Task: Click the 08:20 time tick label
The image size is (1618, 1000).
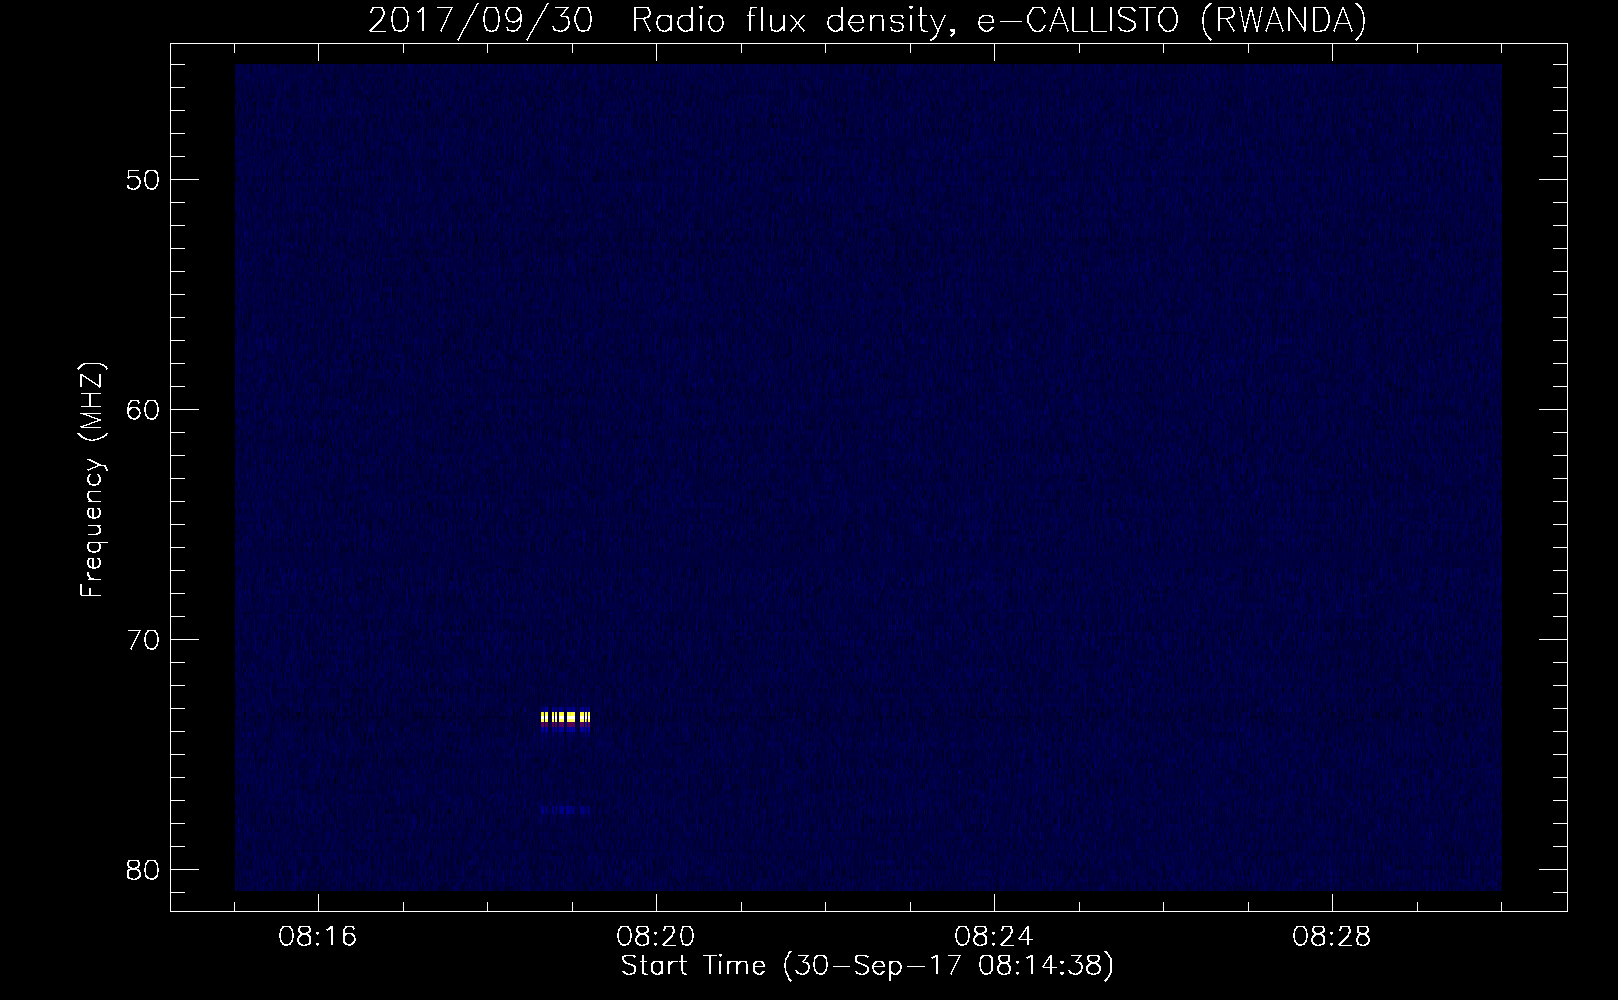Action: click(657, 937)
